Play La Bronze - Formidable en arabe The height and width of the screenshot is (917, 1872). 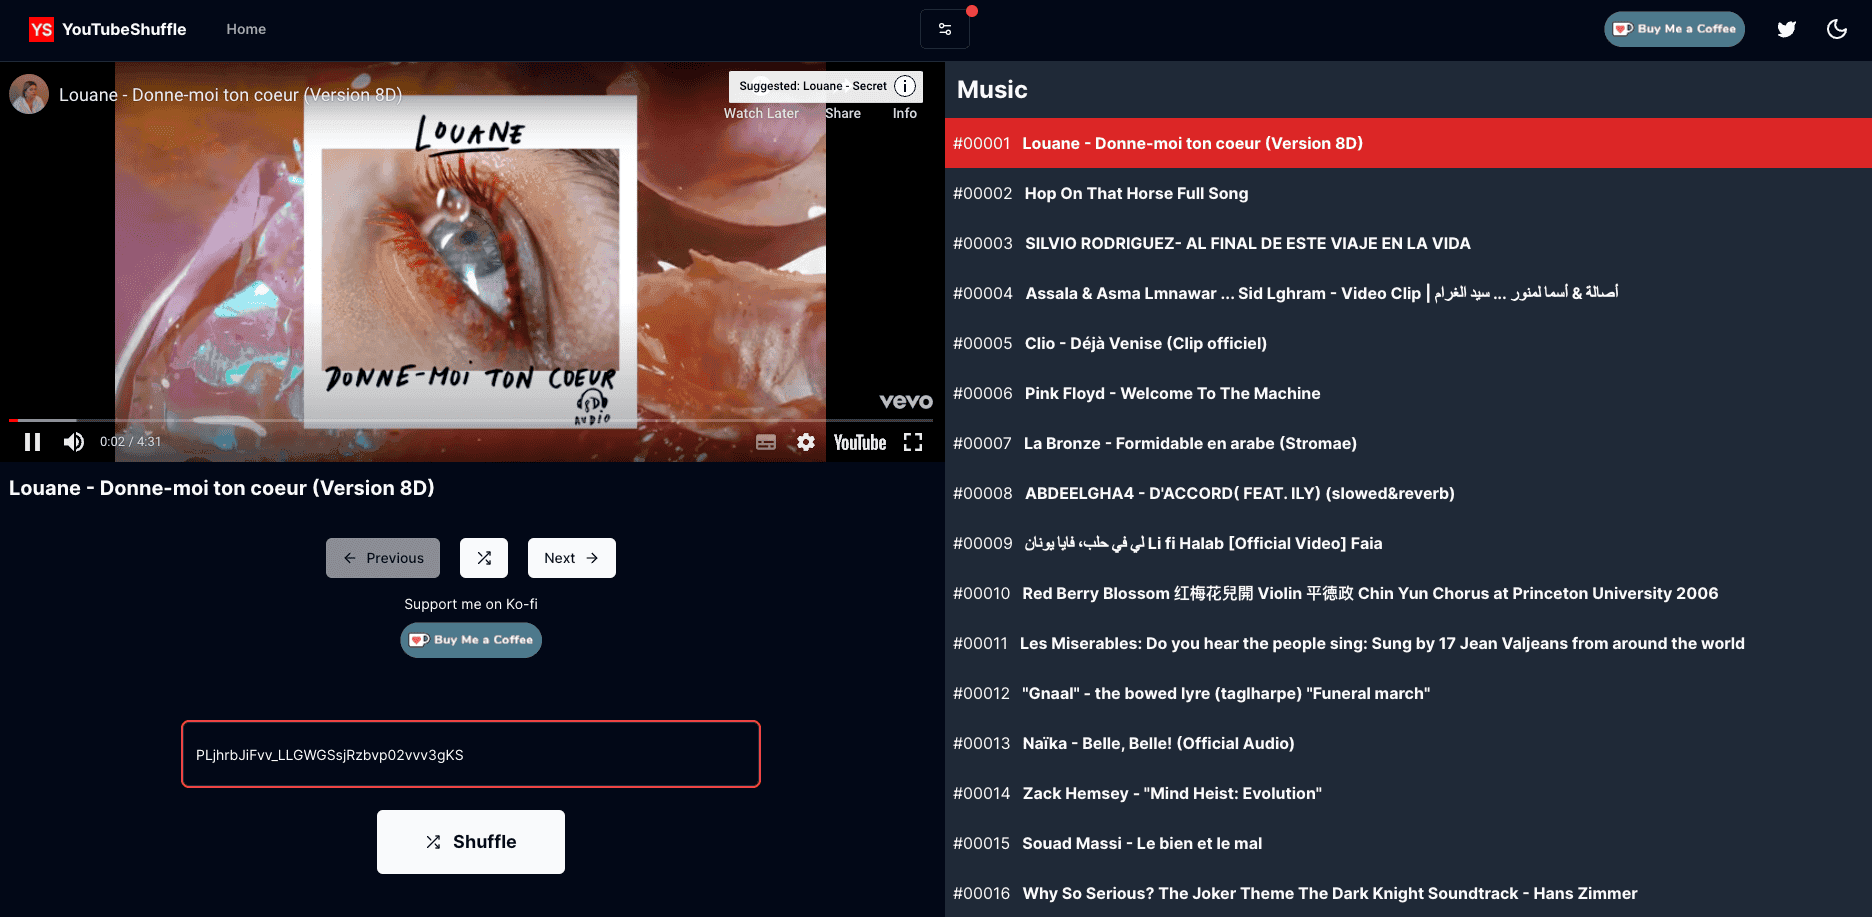(1408, 443)
